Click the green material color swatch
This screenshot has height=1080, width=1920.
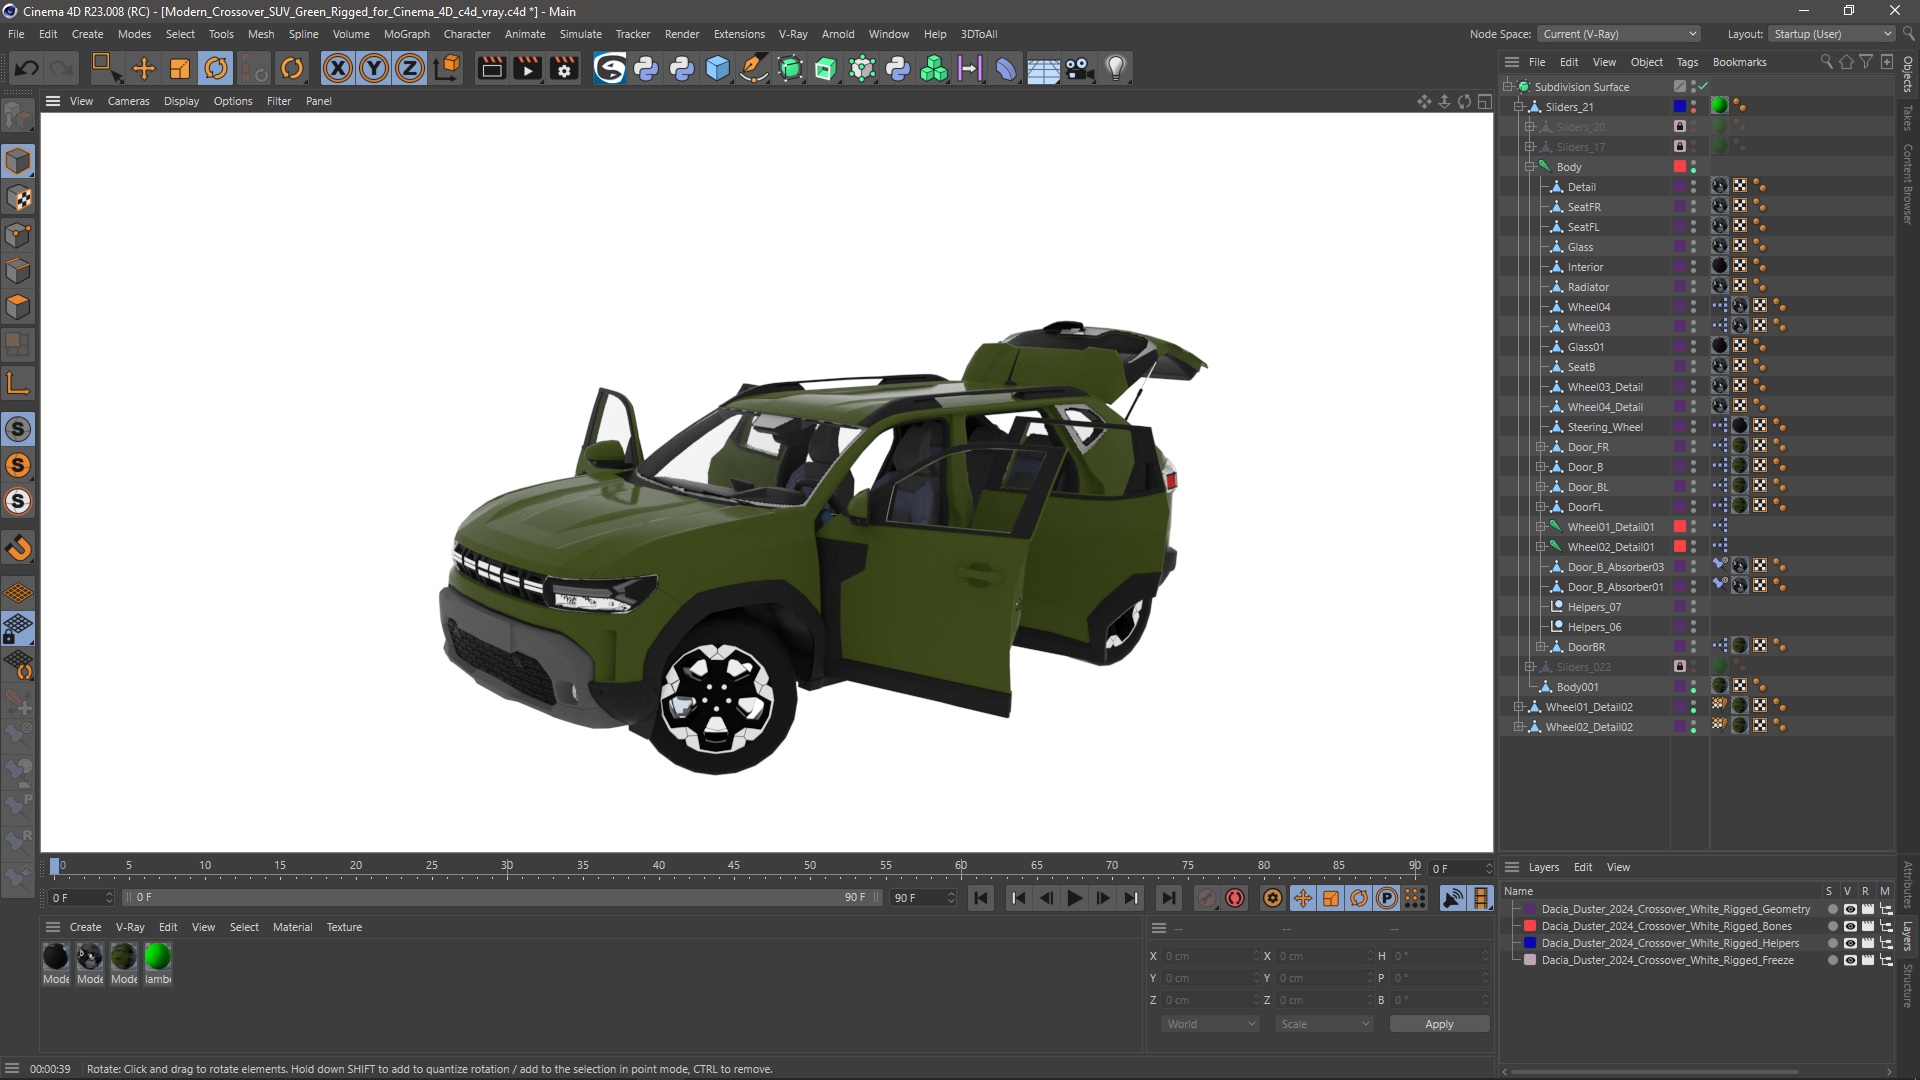(158, 957)
